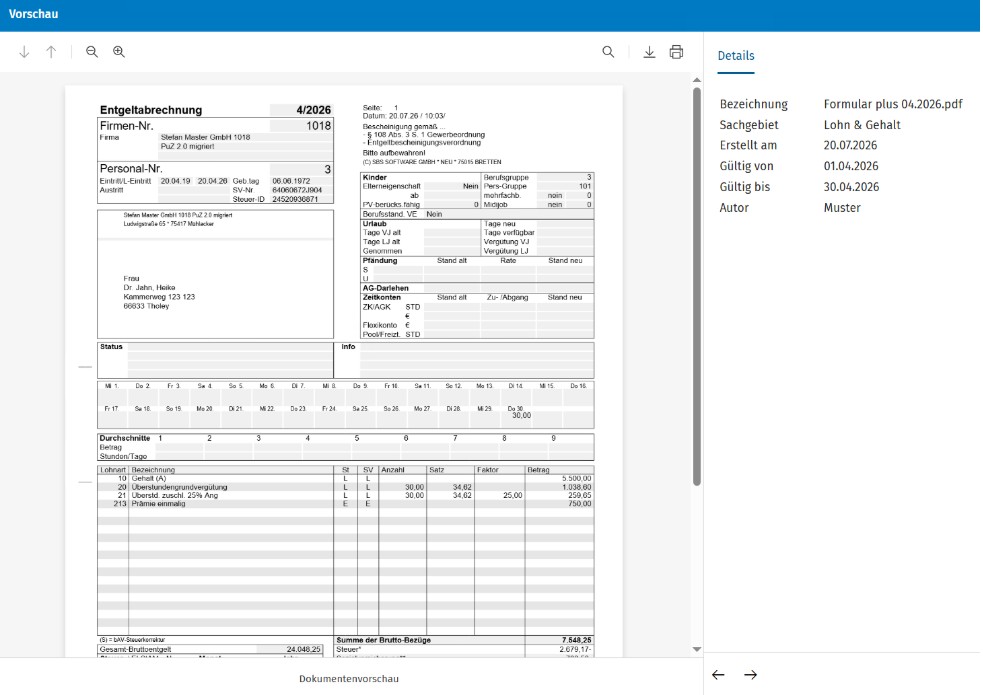Click the 'Gehalt (A)' wage row
983x695 pixels.
[x=345, y=478]
